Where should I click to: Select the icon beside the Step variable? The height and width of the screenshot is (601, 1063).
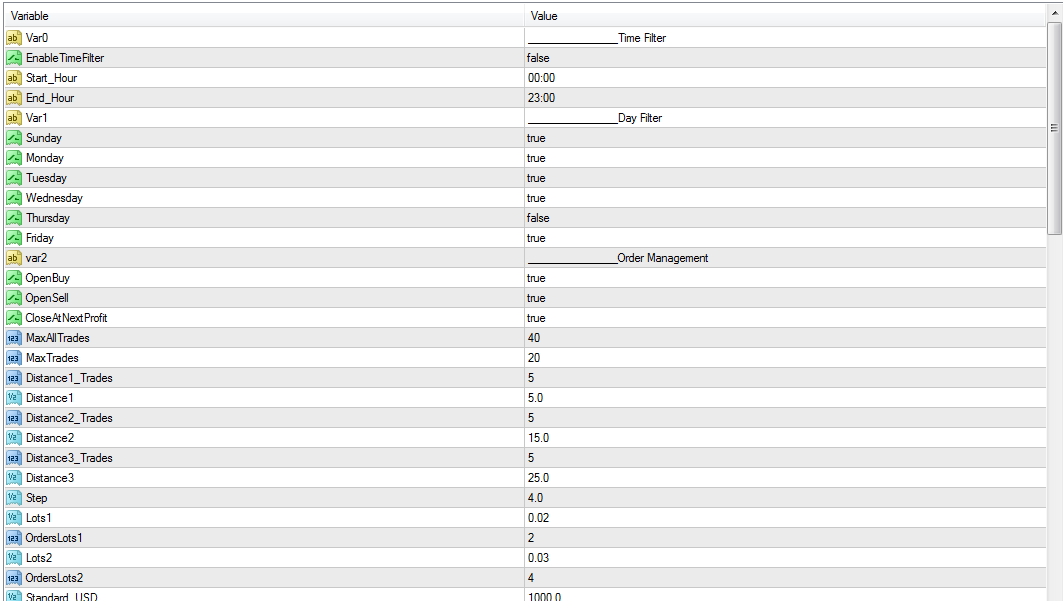(x=14, y=497)
